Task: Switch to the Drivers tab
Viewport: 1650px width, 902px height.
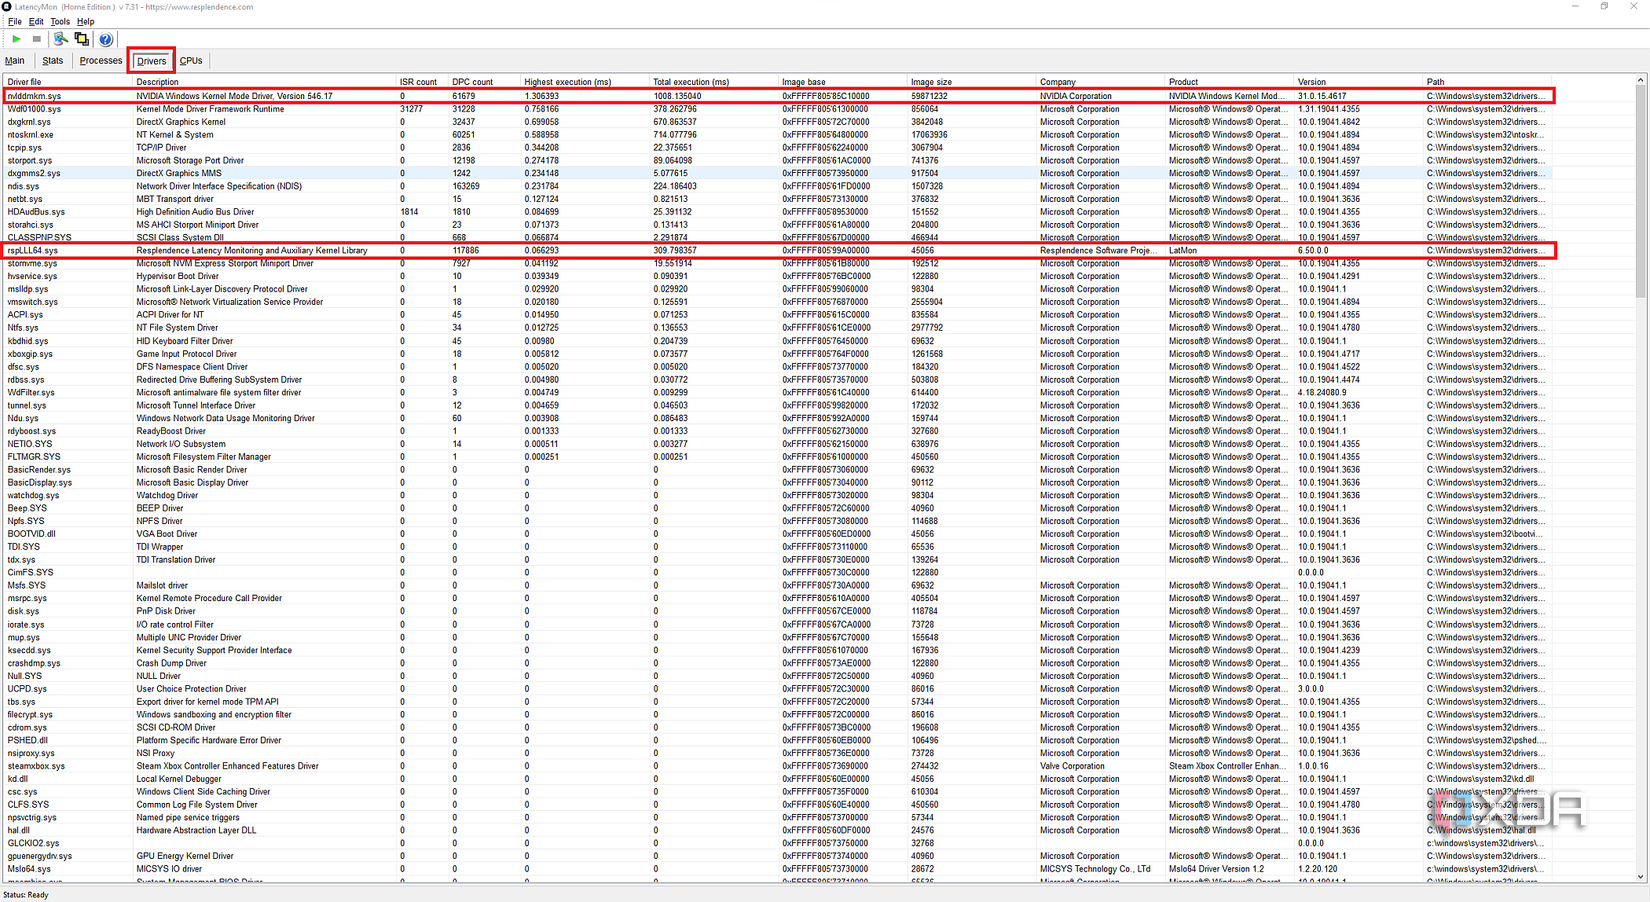Action: 150,60
